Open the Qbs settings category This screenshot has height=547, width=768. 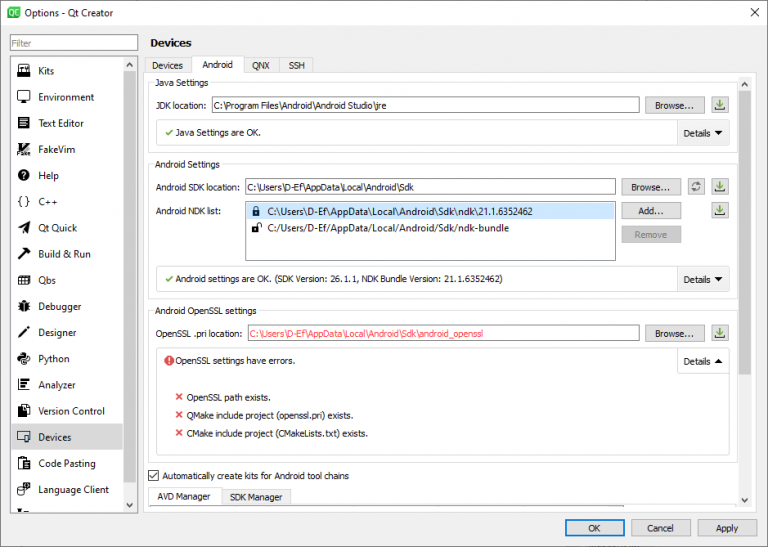[x=67, y=280]
